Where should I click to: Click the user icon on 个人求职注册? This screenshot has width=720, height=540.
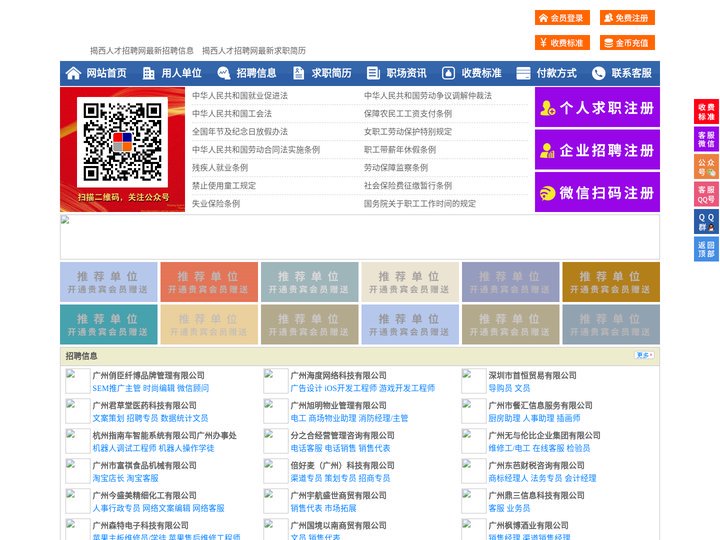point(547,108)
